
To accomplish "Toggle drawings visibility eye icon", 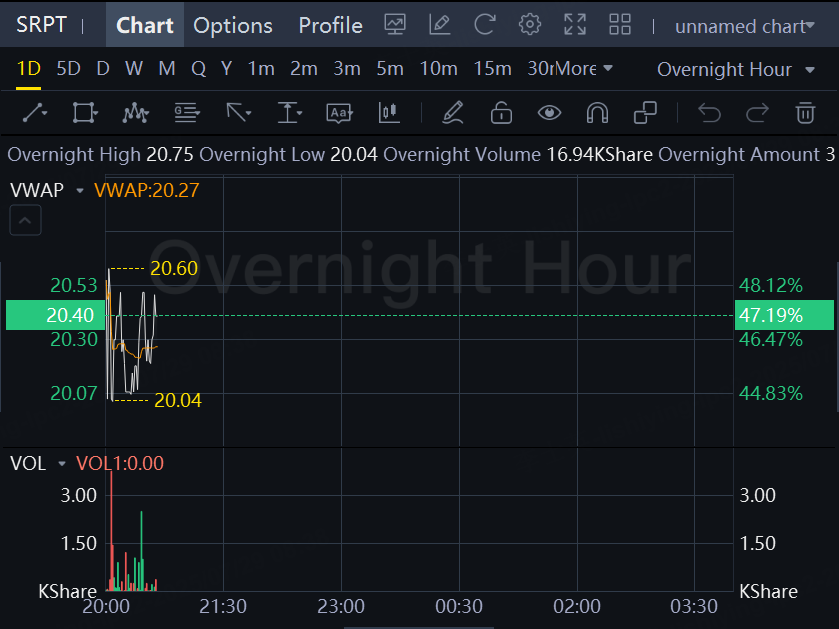I will 550,113.
